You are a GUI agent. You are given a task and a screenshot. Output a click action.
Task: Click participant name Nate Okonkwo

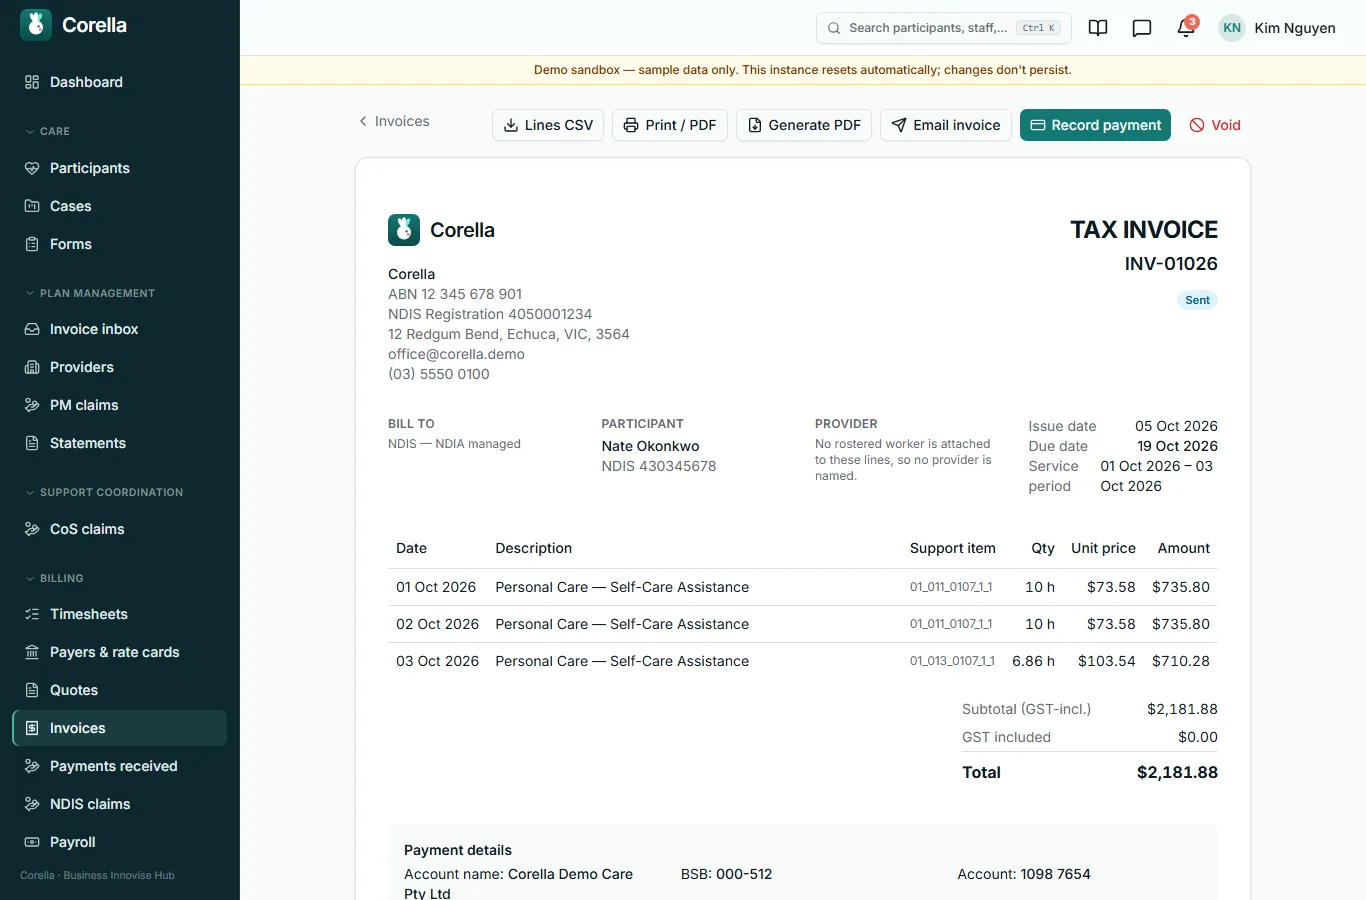[650, 446]
